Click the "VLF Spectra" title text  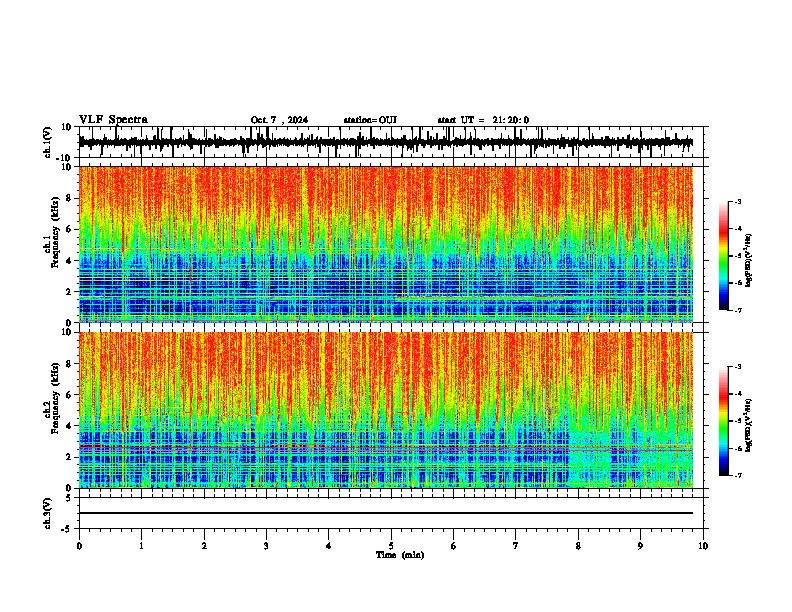pos(113,120)
